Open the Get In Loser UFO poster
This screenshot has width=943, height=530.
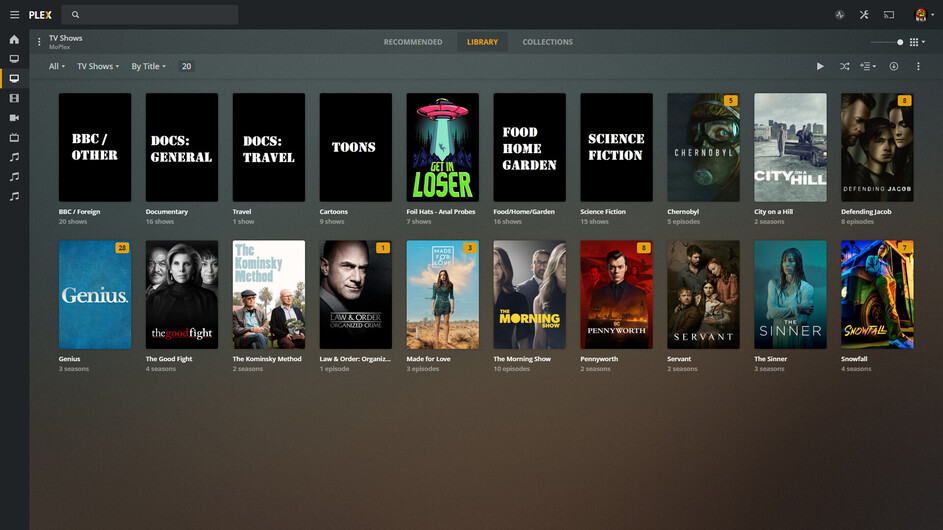coord(443,147)
